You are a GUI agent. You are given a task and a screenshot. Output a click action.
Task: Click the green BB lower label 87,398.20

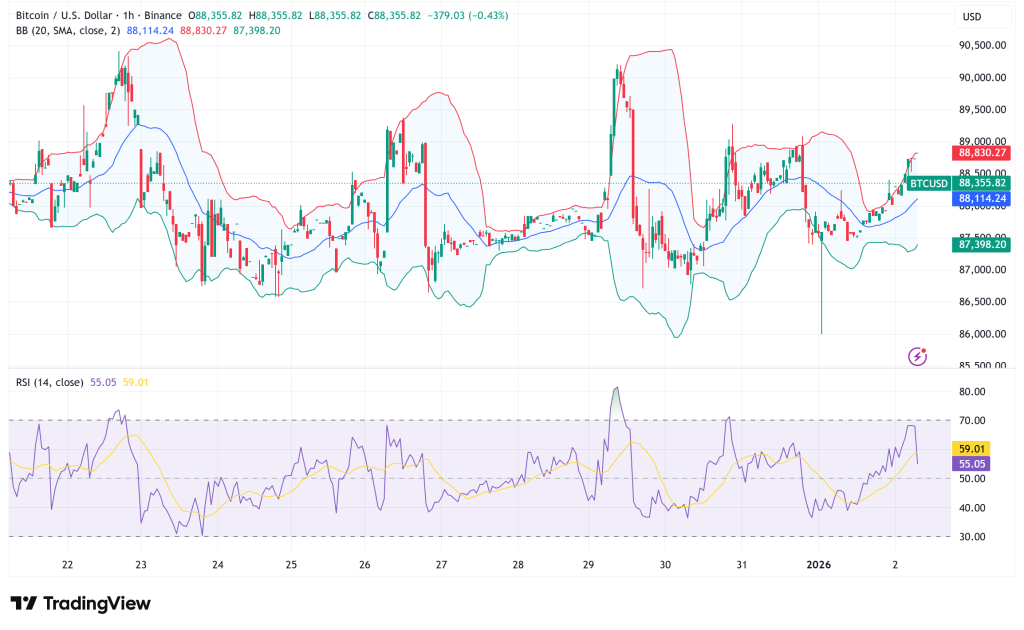pos(983,243)
